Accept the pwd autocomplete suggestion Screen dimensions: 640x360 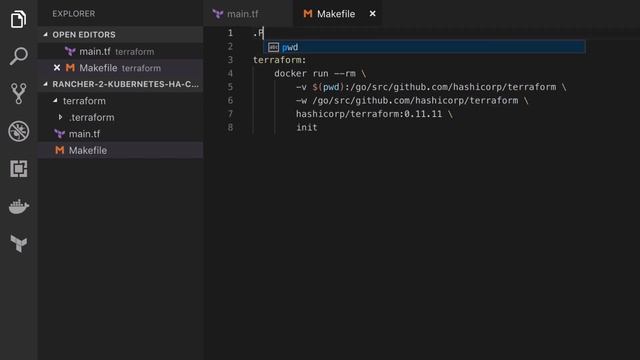424,47
